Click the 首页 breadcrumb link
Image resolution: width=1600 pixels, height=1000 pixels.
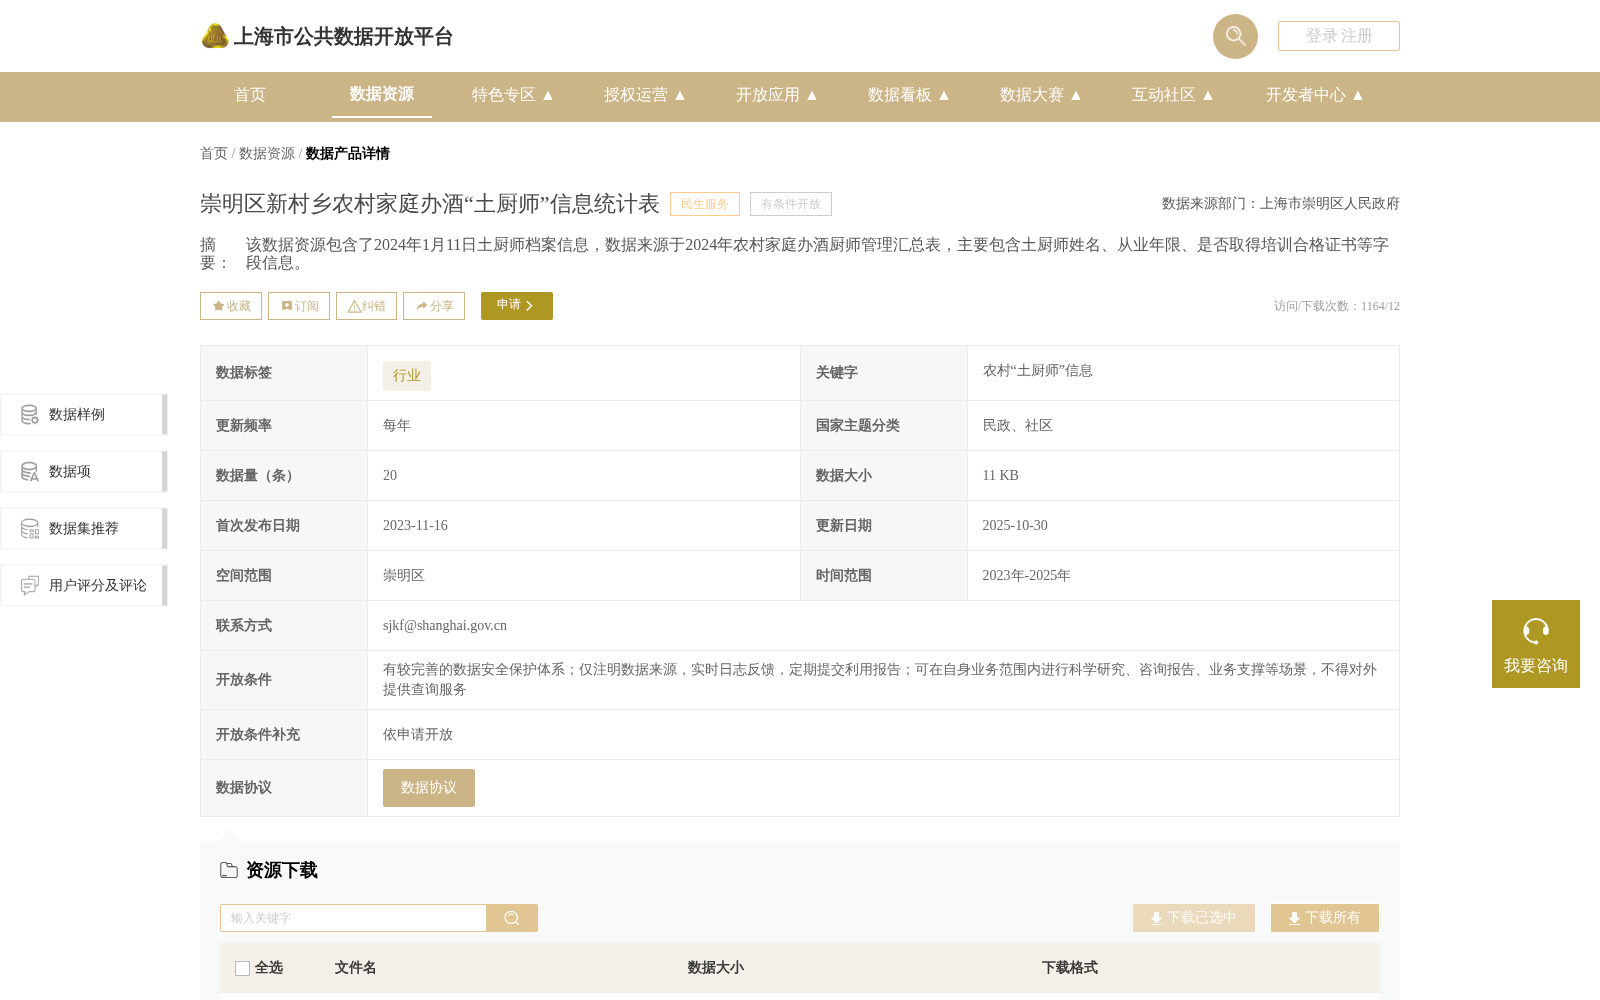point(214,153)
